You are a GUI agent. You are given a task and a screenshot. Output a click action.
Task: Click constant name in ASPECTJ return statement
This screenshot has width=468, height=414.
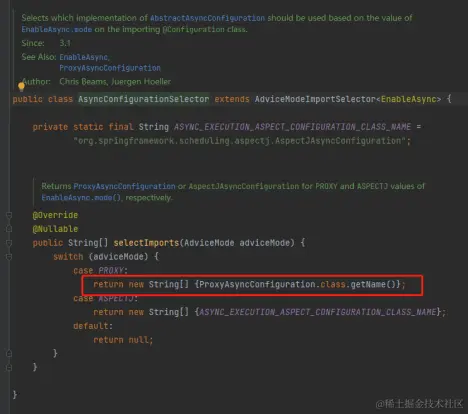point(318,312)
